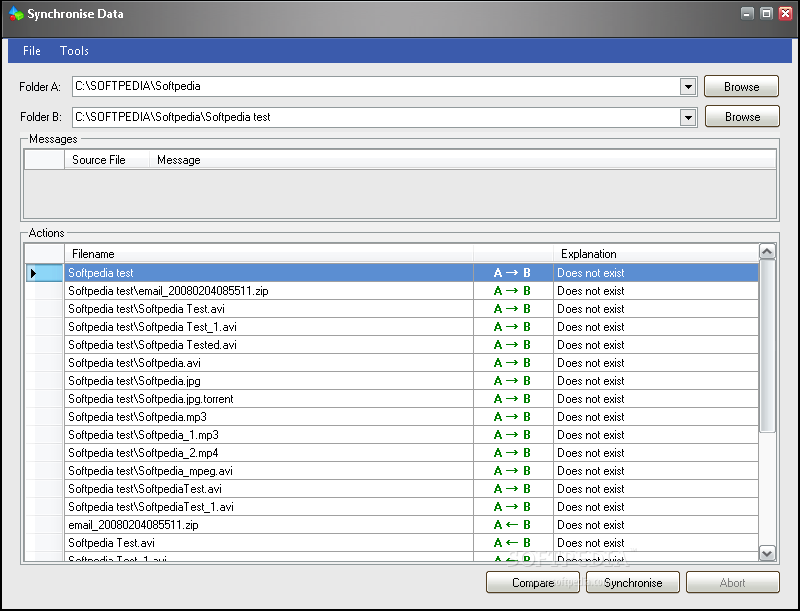Click the Actions list scroll down arrow
The height and width of the screenshot is (611, 800).
[767, 553]
